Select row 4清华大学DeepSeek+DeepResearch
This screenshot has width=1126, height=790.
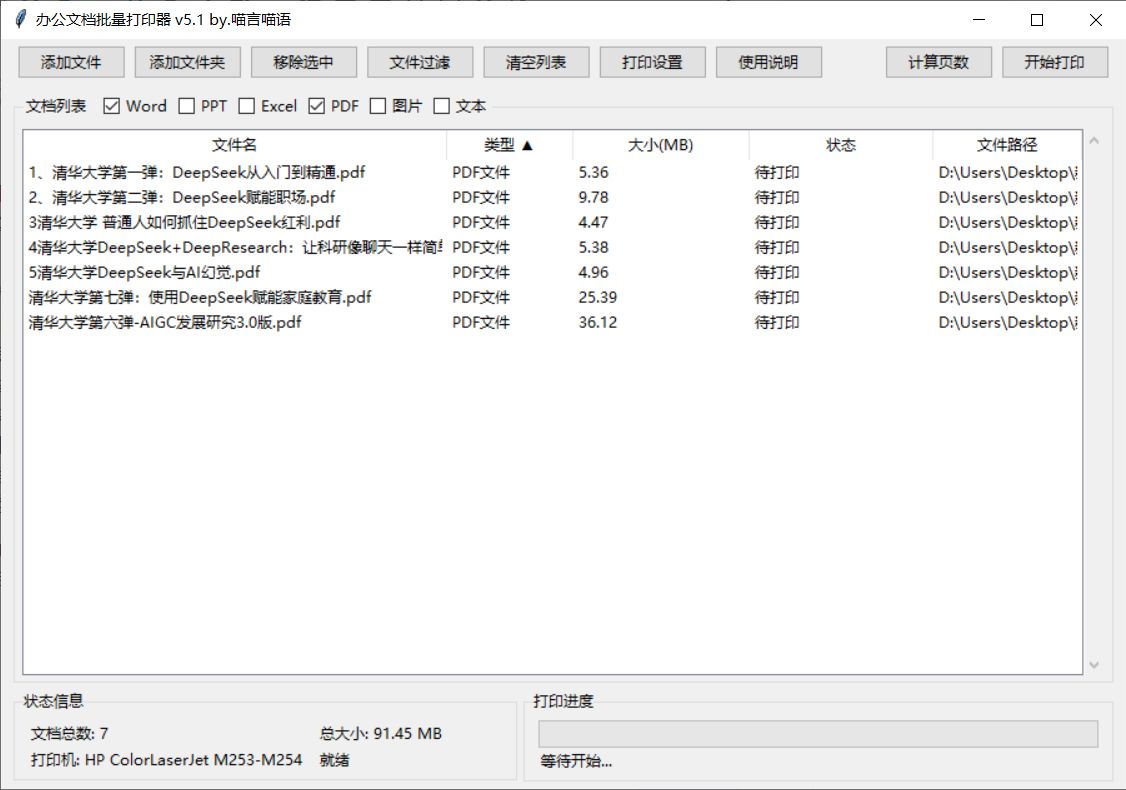(552, 248)
